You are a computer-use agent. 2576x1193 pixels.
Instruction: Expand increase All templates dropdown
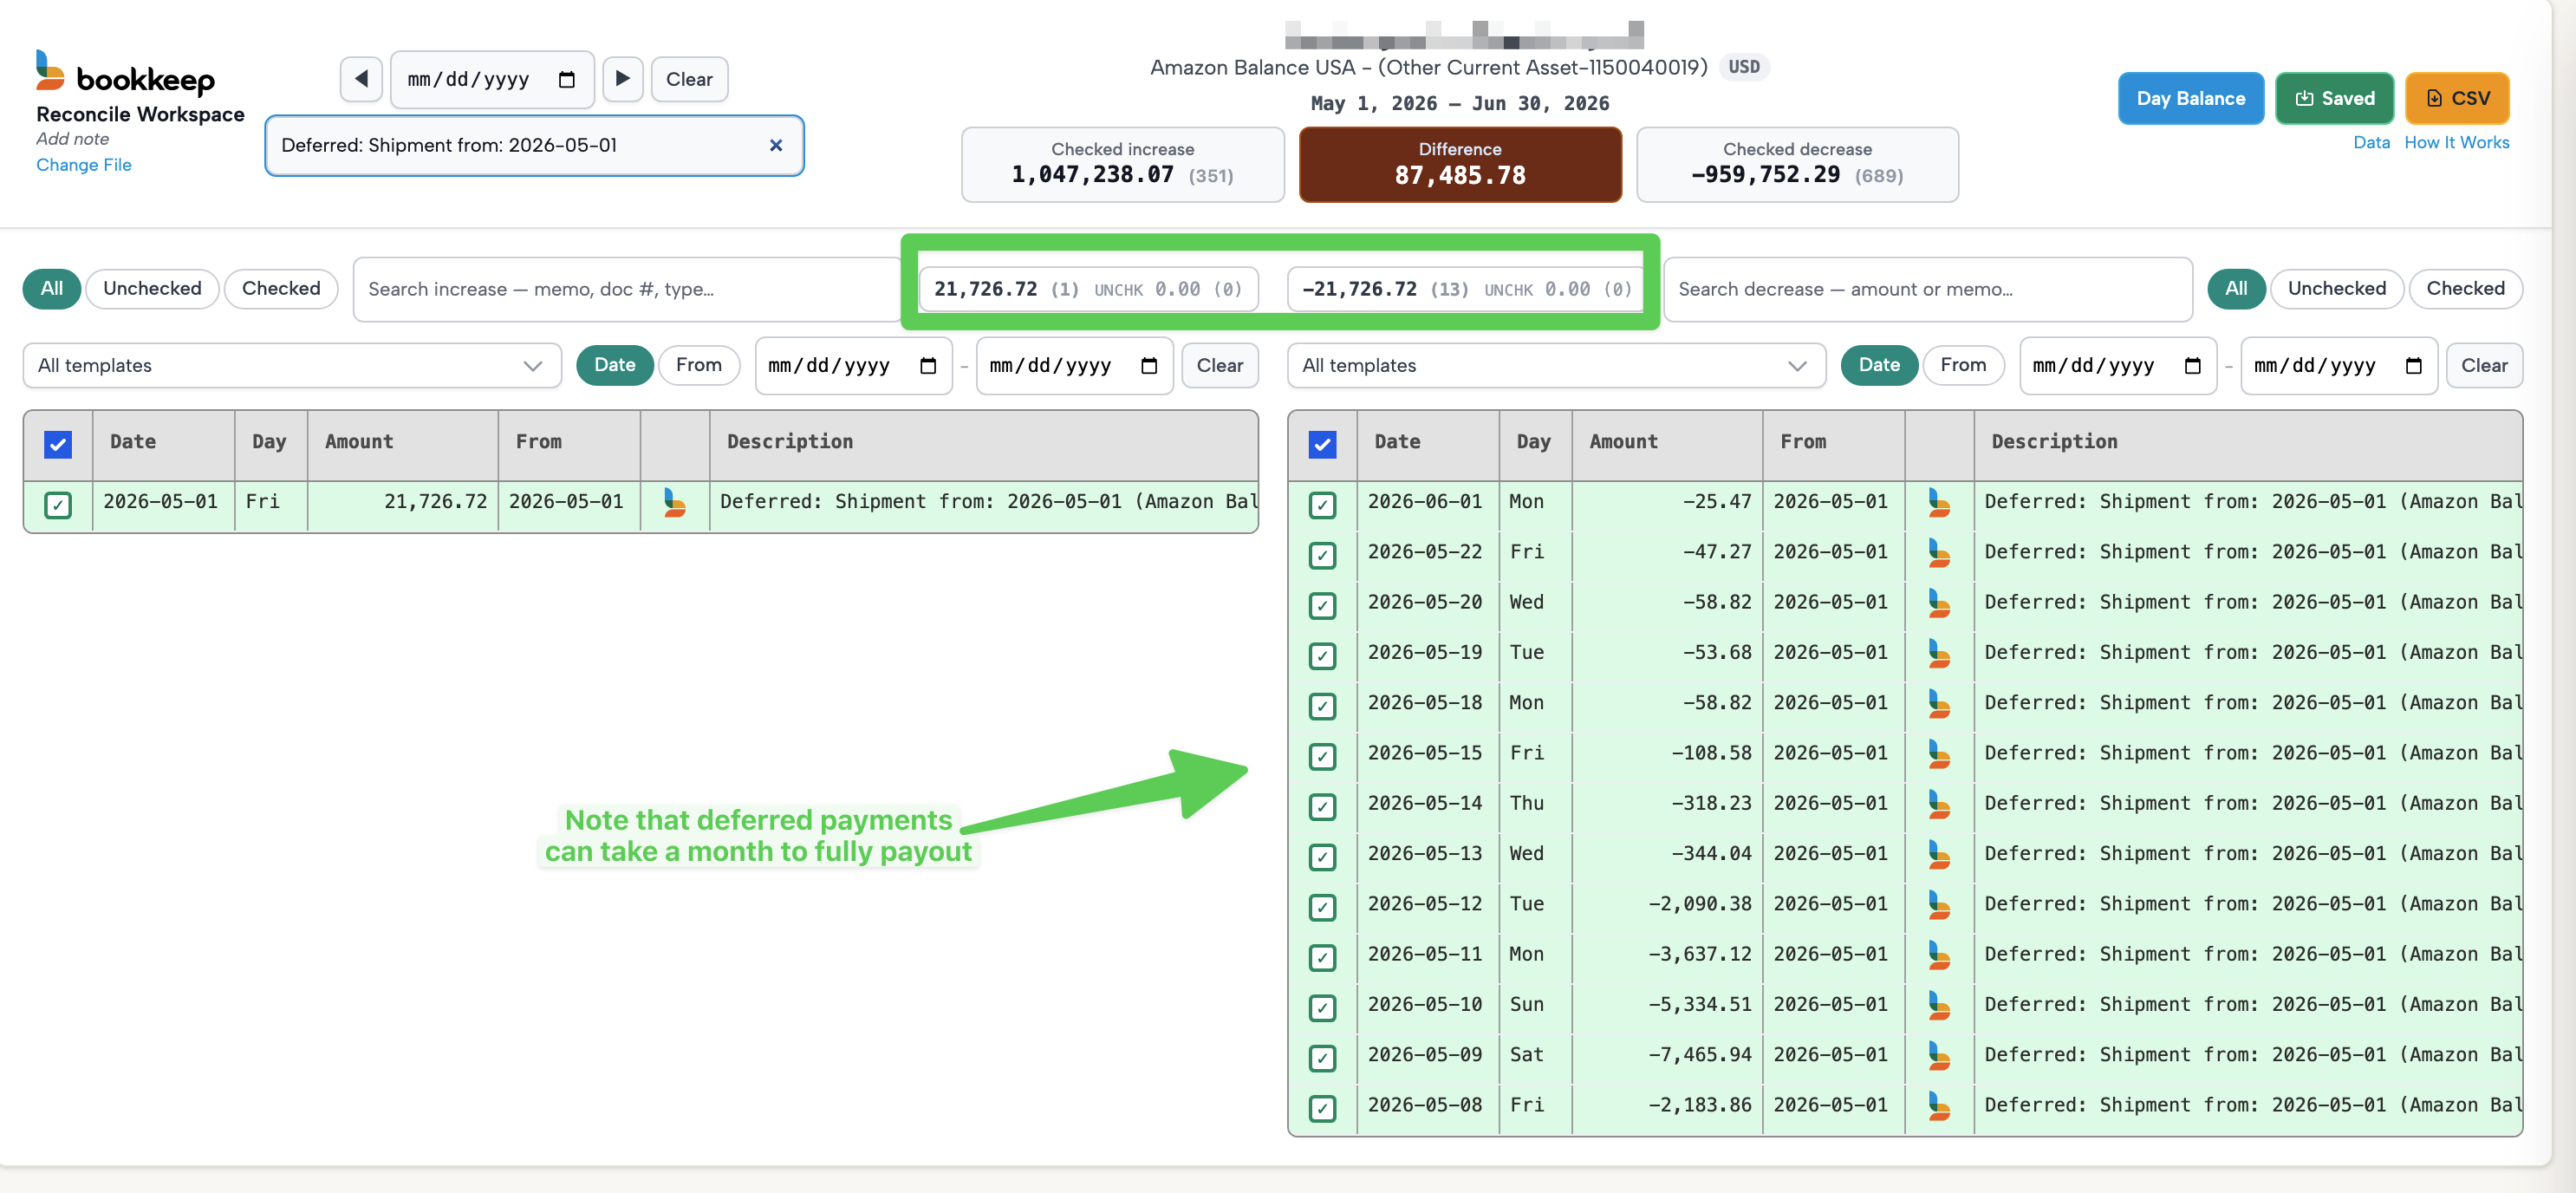tap(292, 366)
